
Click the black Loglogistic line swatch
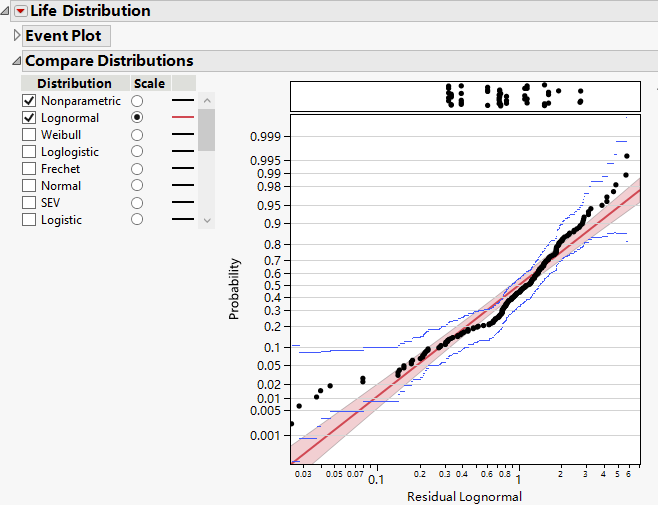pyautogui.click(x=183, y=151)
